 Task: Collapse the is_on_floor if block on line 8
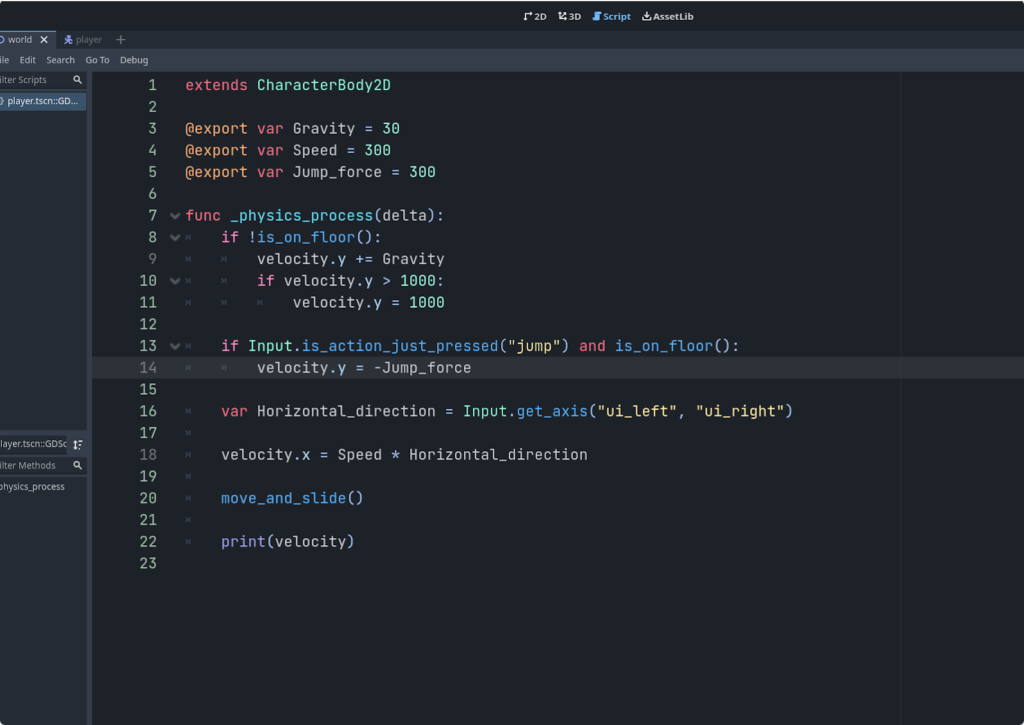[174, 237]
